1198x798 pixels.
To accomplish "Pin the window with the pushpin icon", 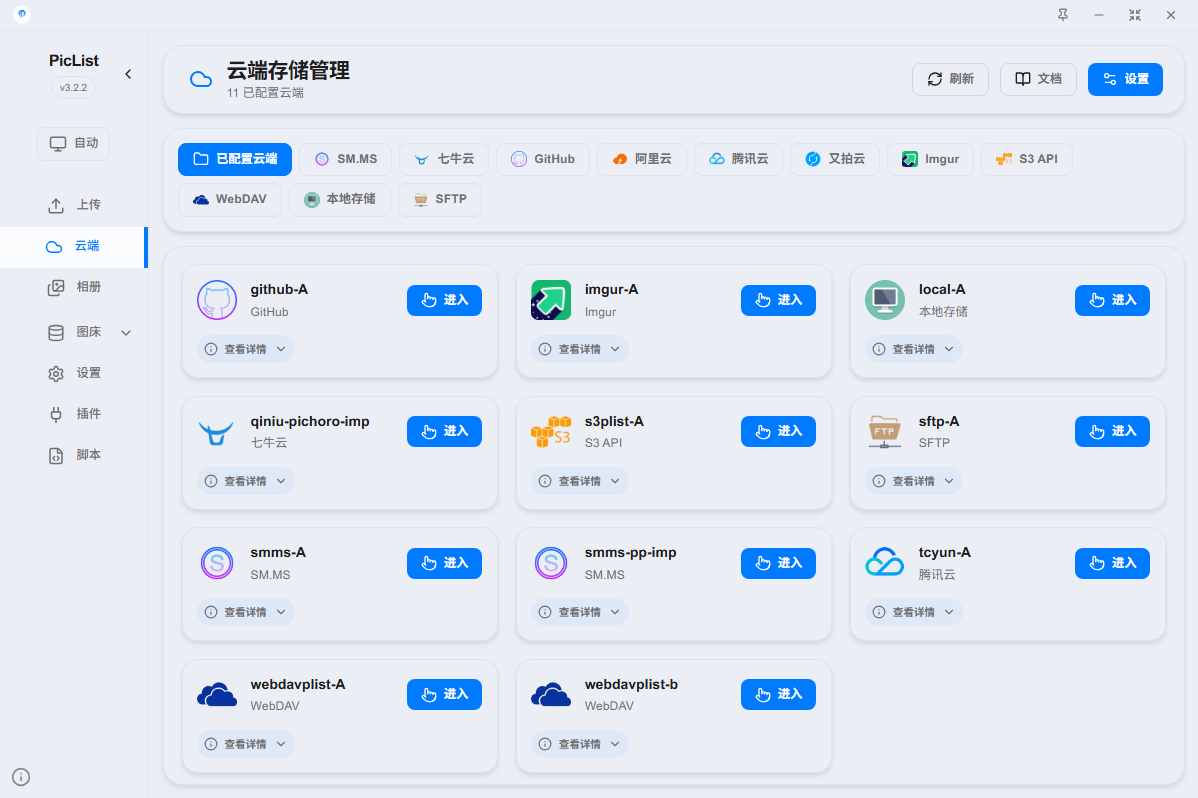I will [x=1063, y=15].
